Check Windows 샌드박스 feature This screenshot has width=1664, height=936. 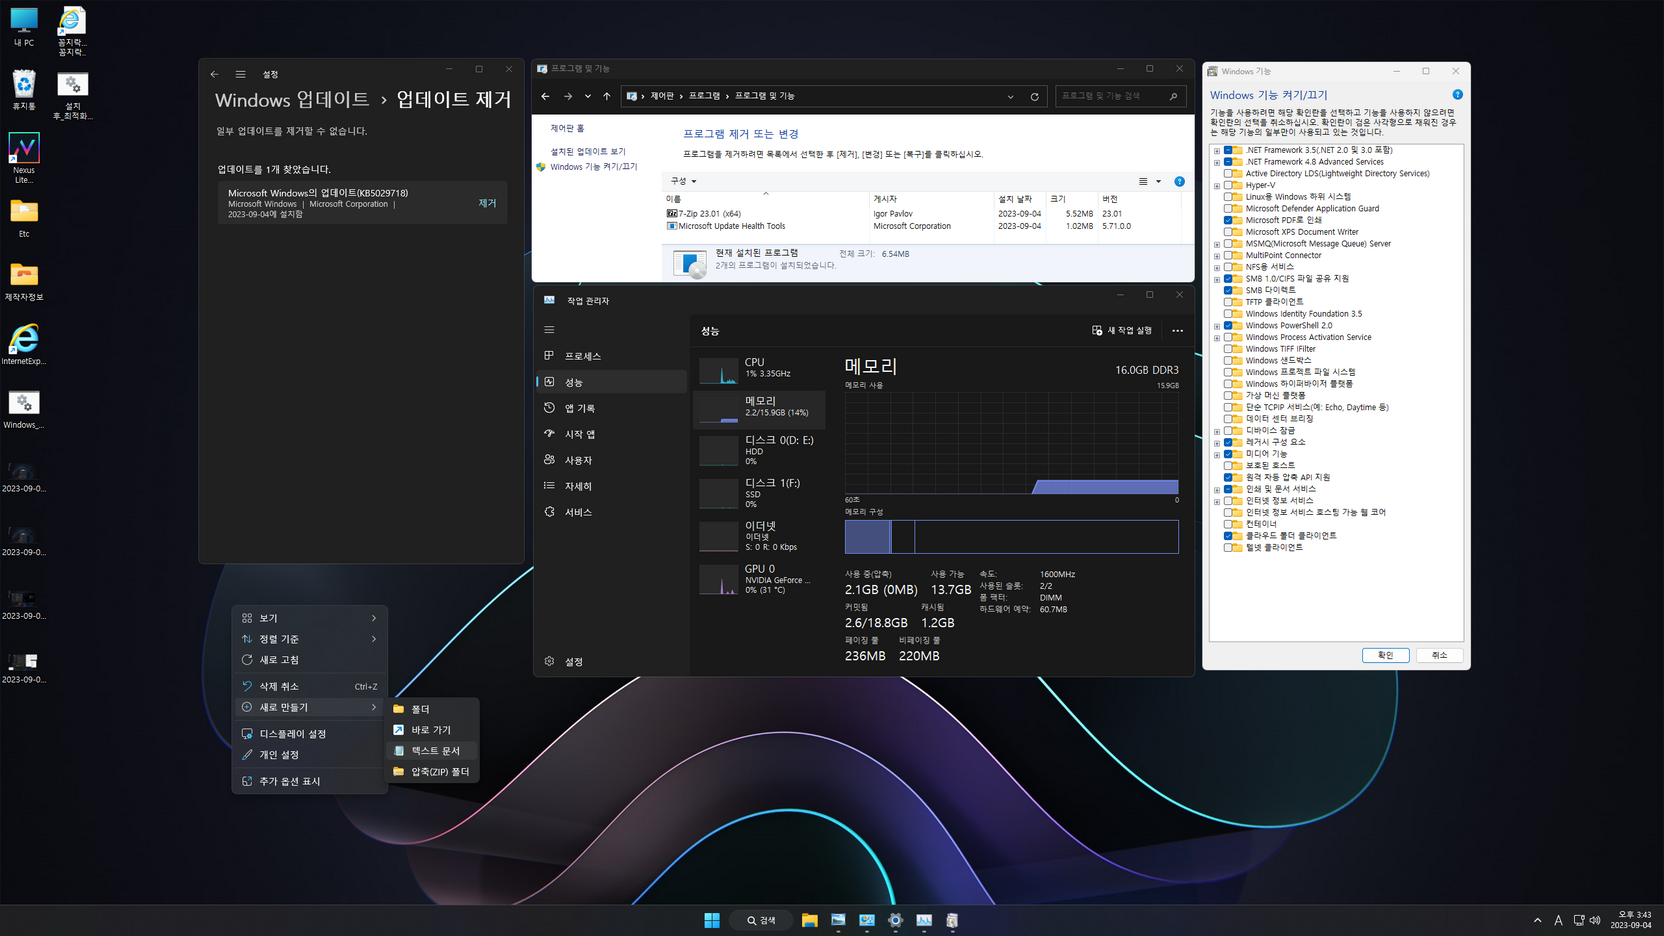coord(1228,360)
